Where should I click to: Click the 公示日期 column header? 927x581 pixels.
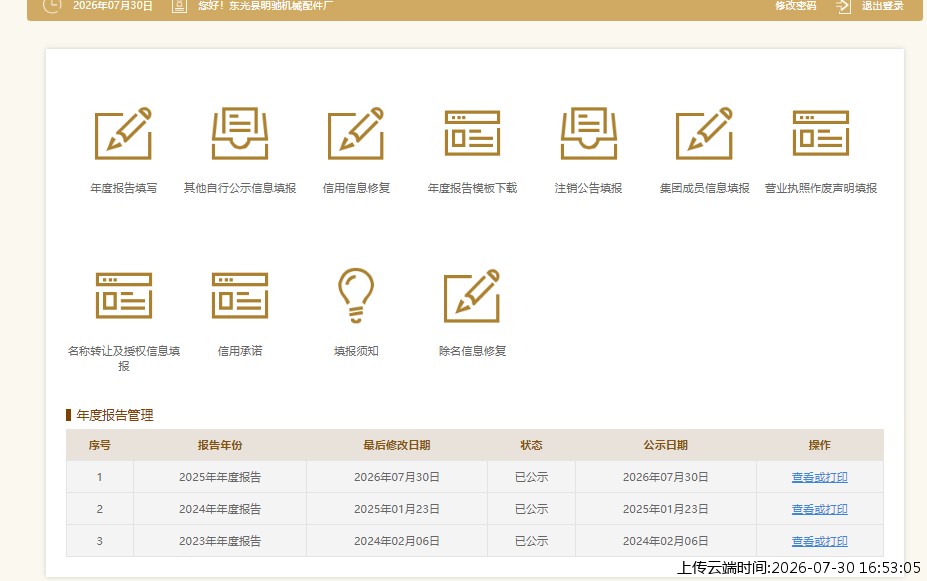[666, 445]
